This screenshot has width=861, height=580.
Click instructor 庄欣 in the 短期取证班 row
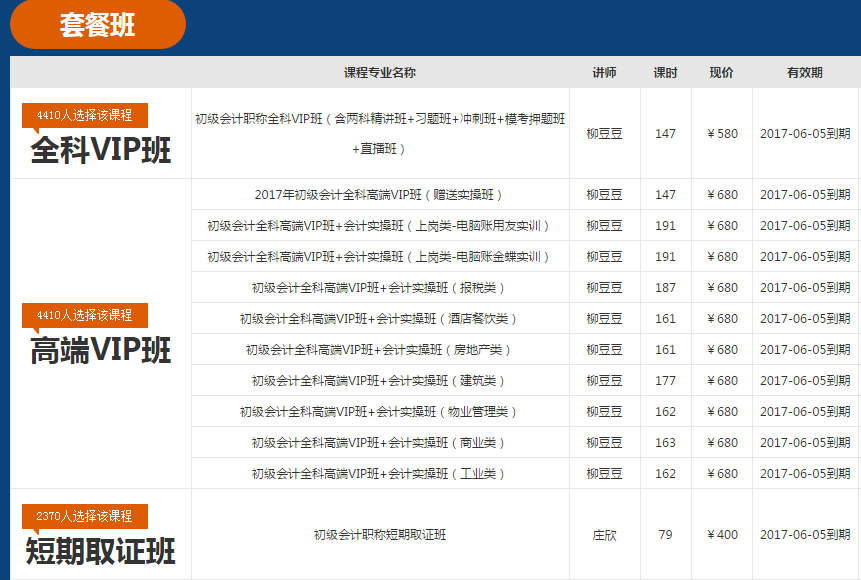605,534
